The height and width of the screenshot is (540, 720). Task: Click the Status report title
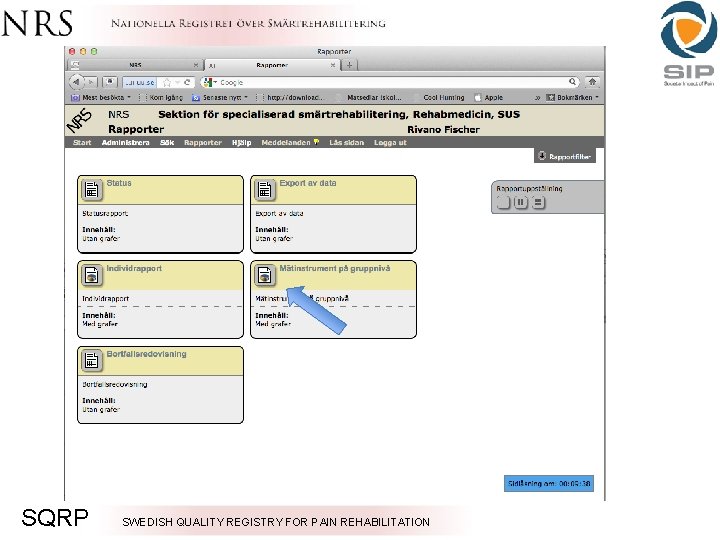click(119, 183)
